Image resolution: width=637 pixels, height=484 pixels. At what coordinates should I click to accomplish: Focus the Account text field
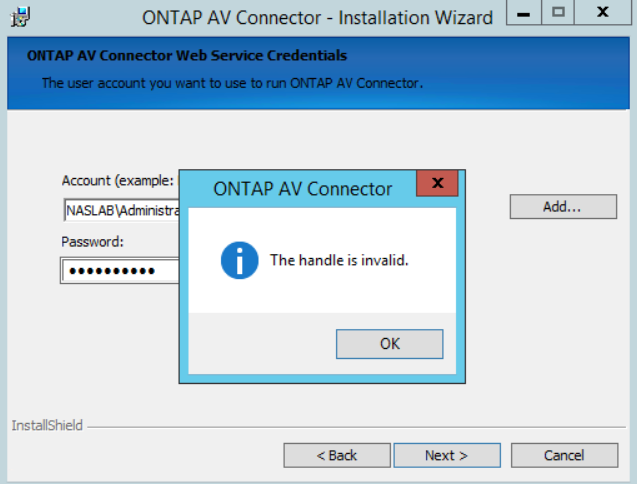click(120, 211)
